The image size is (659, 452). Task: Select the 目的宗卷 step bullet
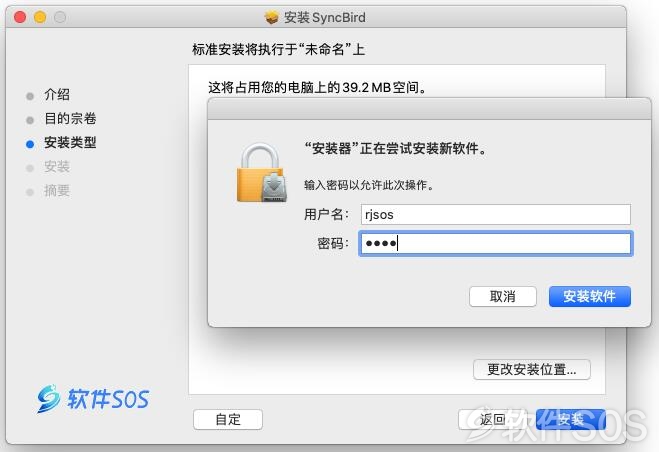[30, 120]
